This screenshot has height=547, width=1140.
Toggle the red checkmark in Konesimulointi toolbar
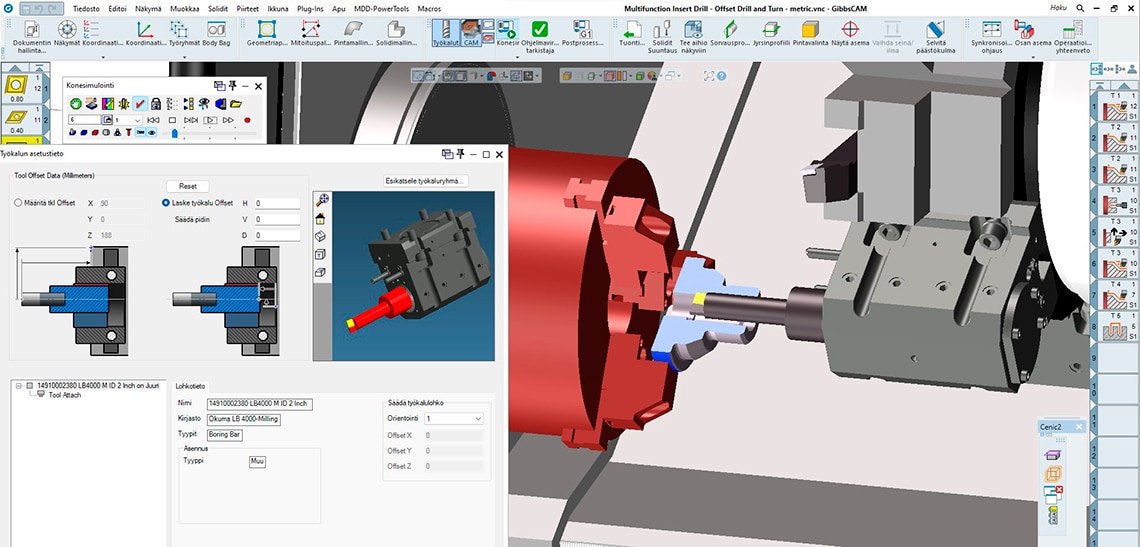(x=141, y=103)
